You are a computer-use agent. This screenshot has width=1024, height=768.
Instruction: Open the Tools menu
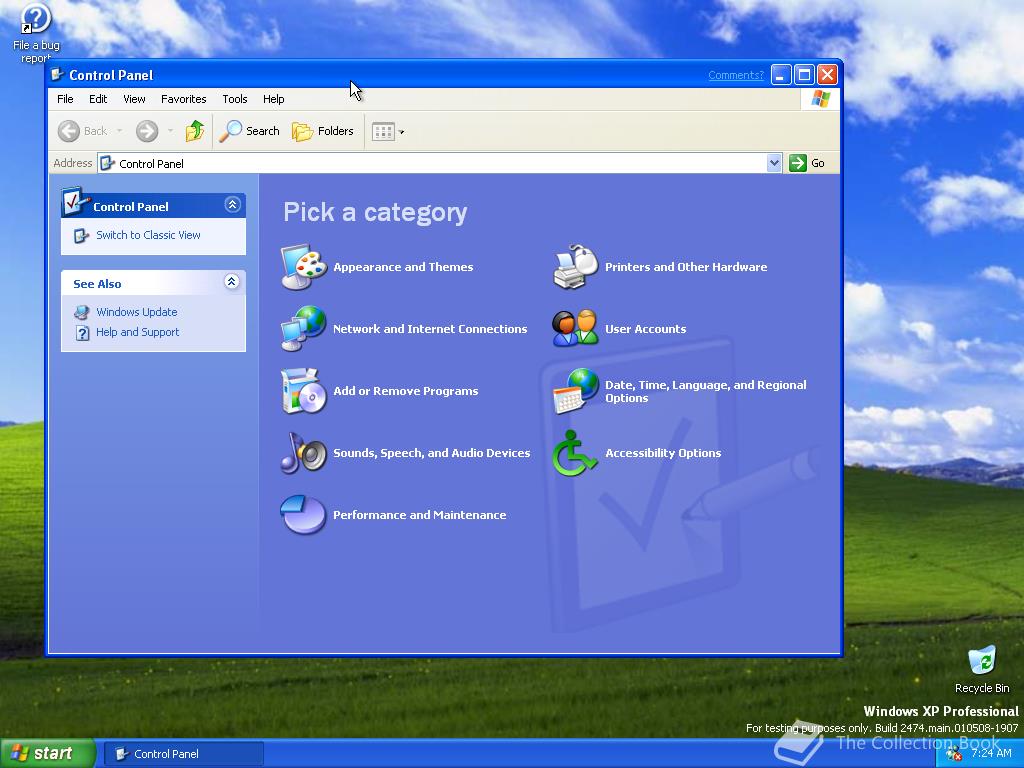234,99
